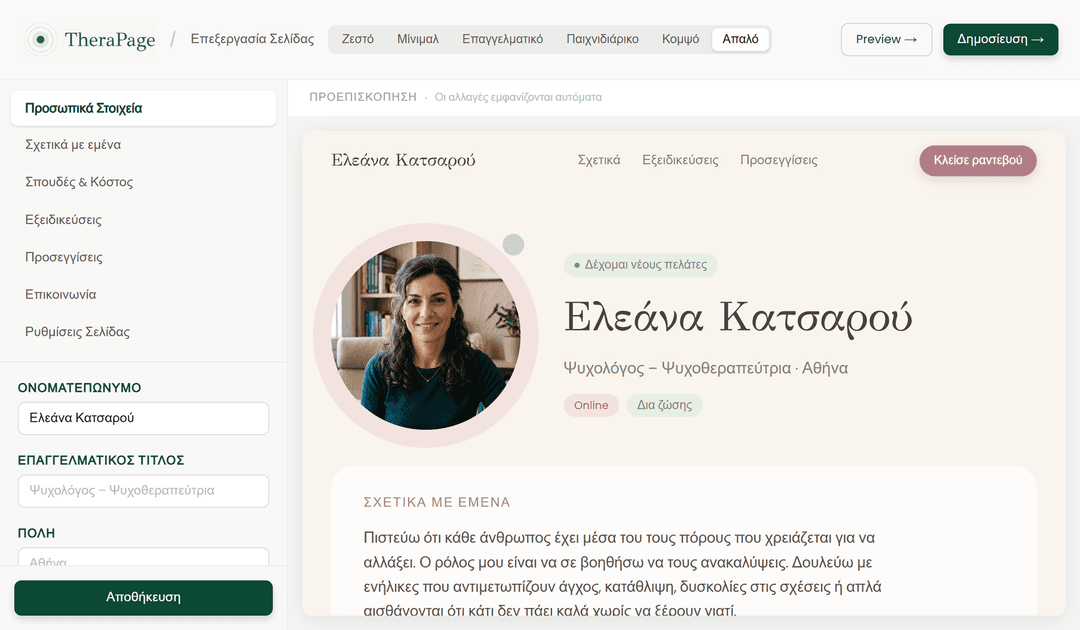Click the ΠΡΟΕΠΙΣΚΟΠΗΣΗ label
Viewport: 1080px width, 630px height.
363,97
